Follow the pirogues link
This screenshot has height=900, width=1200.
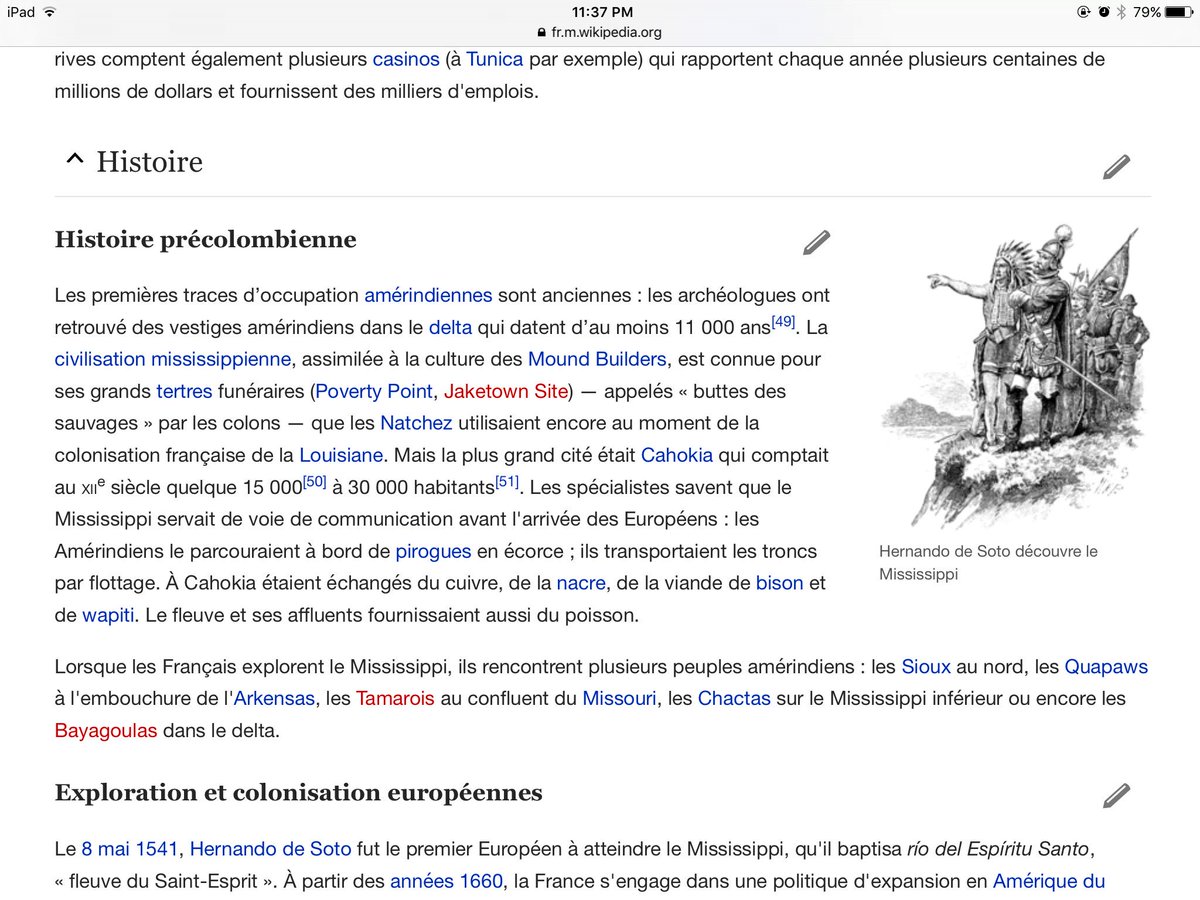pyautogui.click(x=433, y=551)
